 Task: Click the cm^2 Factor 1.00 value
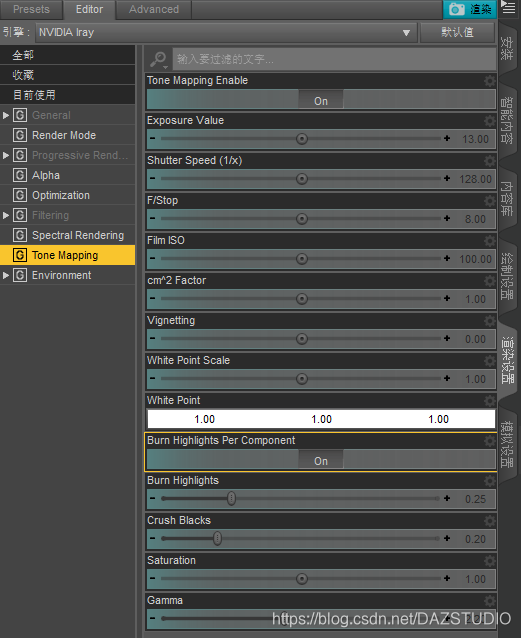pos(475,299)
